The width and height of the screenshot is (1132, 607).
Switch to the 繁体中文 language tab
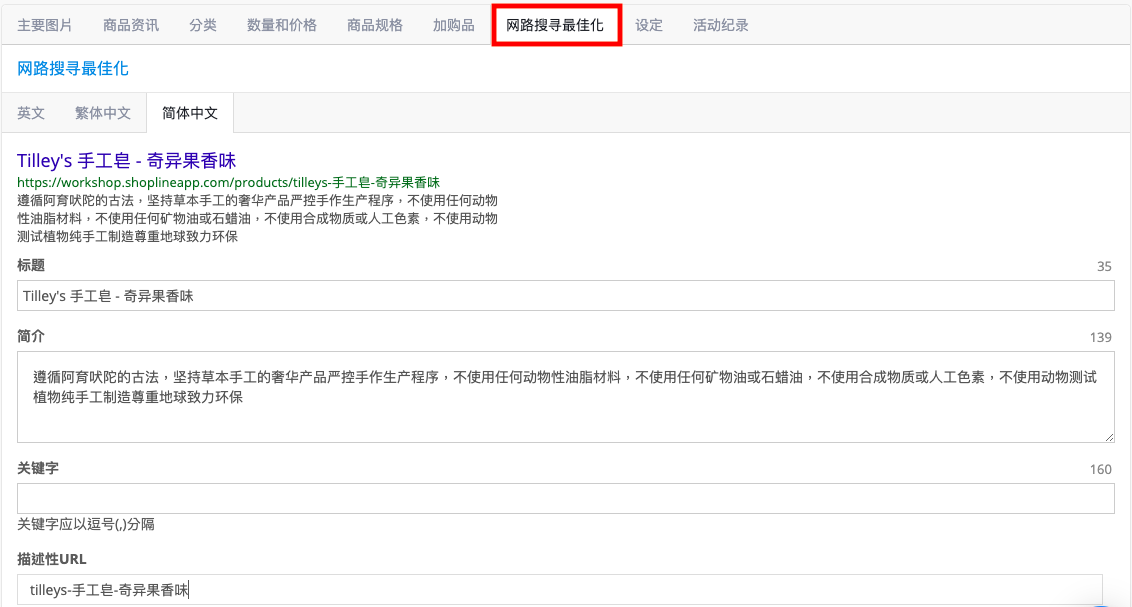pos(102,113)
